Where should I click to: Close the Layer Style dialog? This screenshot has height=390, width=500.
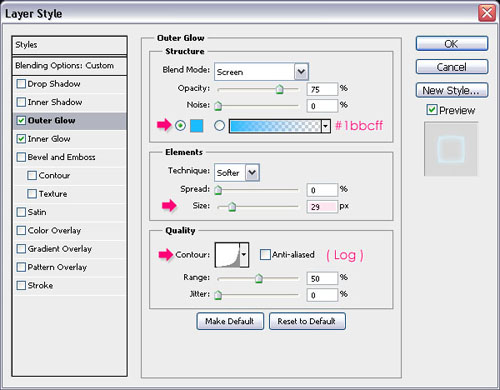click(487, 13)
